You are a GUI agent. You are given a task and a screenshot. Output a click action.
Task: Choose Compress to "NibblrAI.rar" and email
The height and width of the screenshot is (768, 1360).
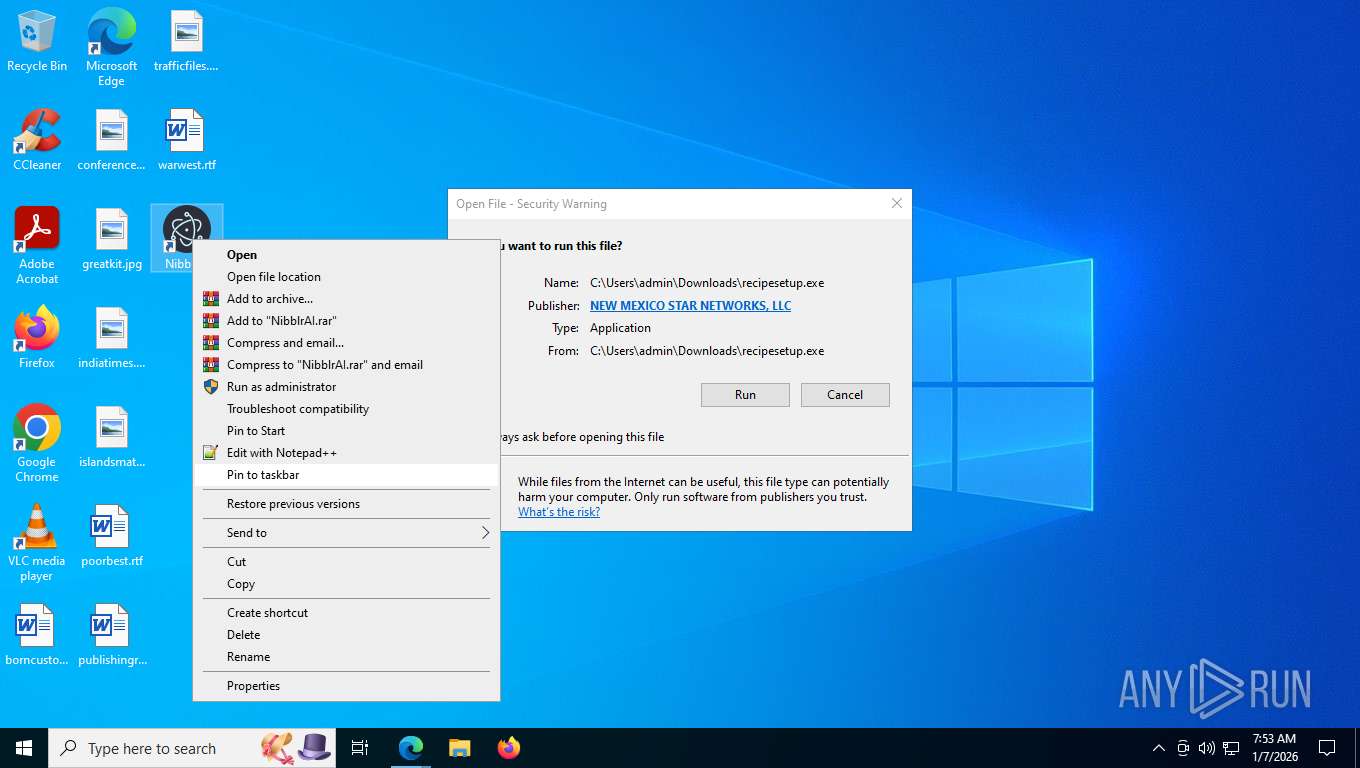(x=346, y=365)
